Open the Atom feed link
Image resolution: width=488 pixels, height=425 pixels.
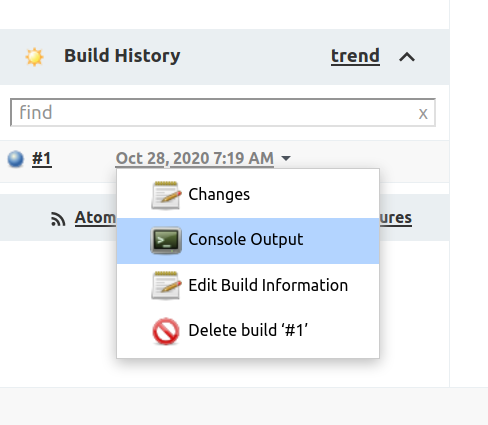point(95,218)
